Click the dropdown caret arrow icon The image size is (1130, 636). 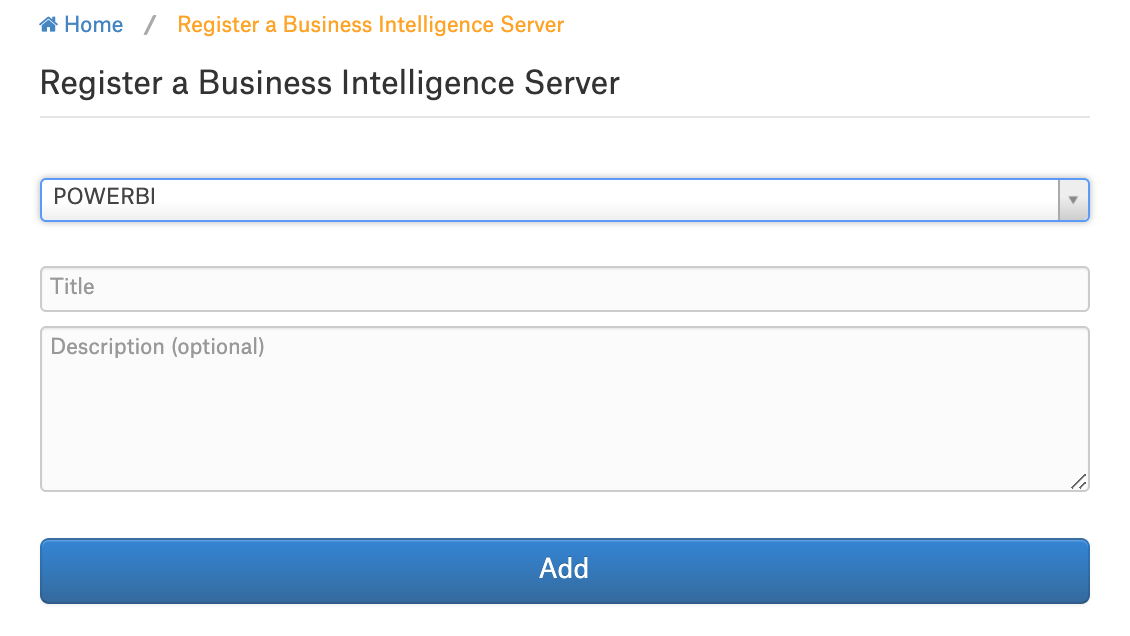1073,200
